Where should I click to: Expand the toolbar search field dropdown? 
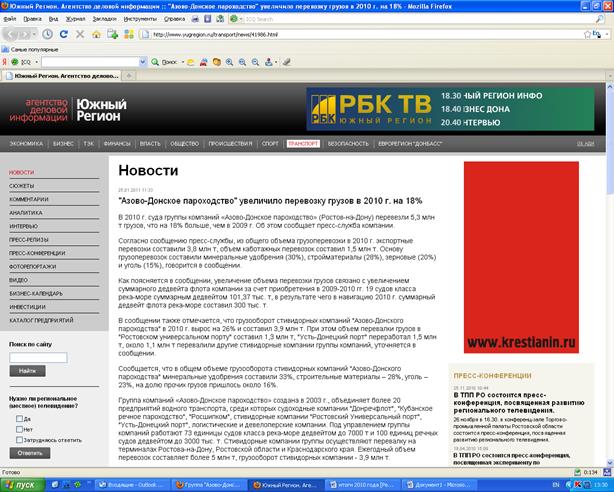[143, 62]
